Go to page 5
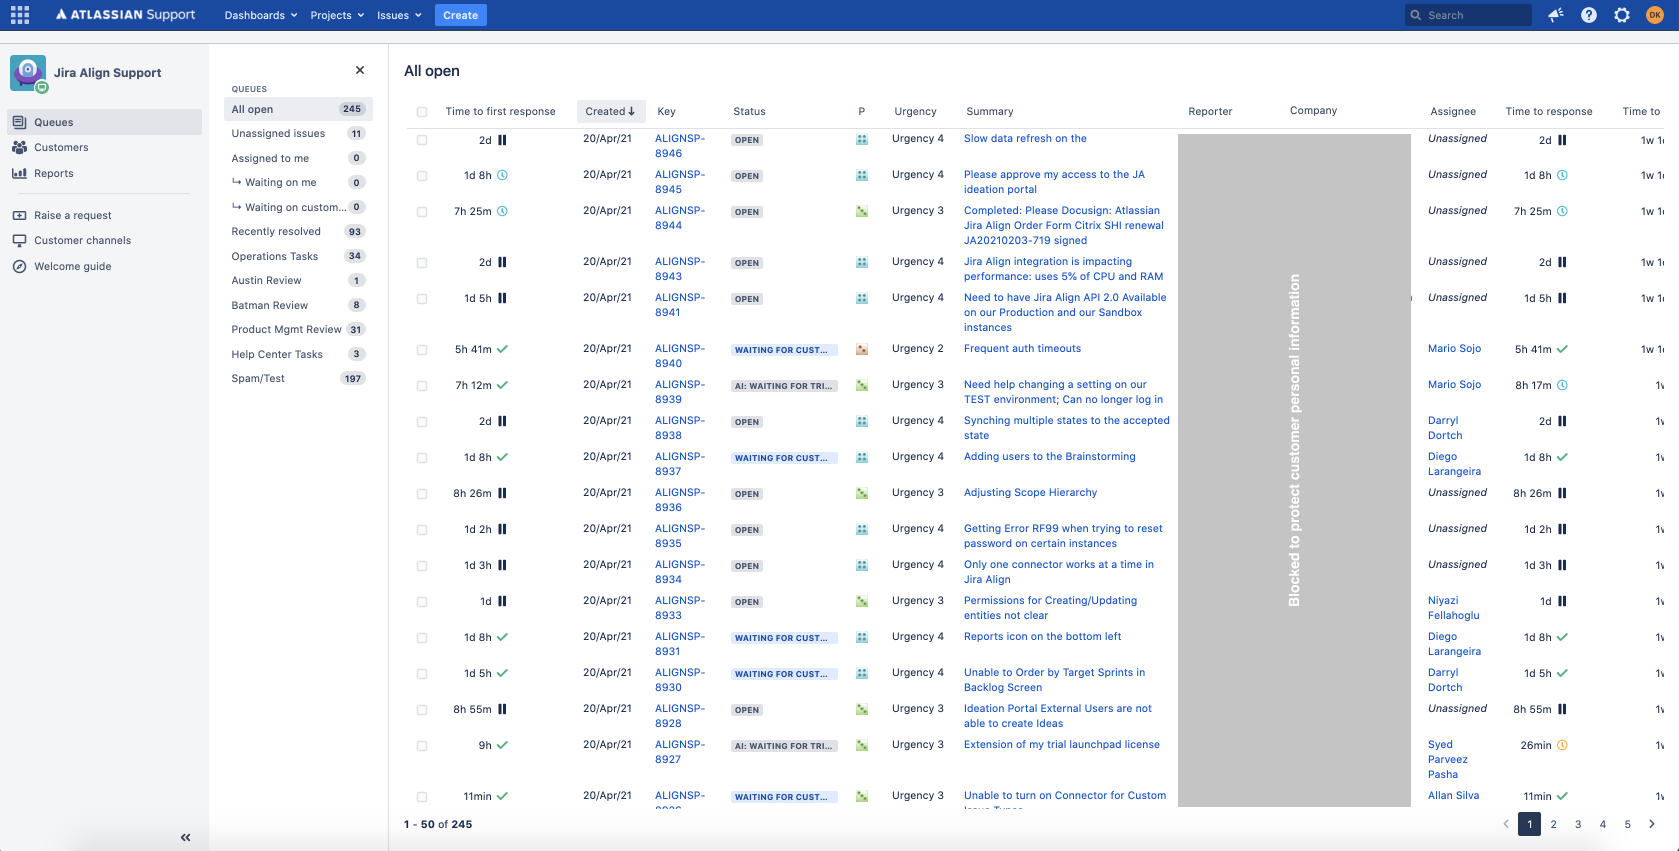 pyautogui.click(x=1627, y=824)
